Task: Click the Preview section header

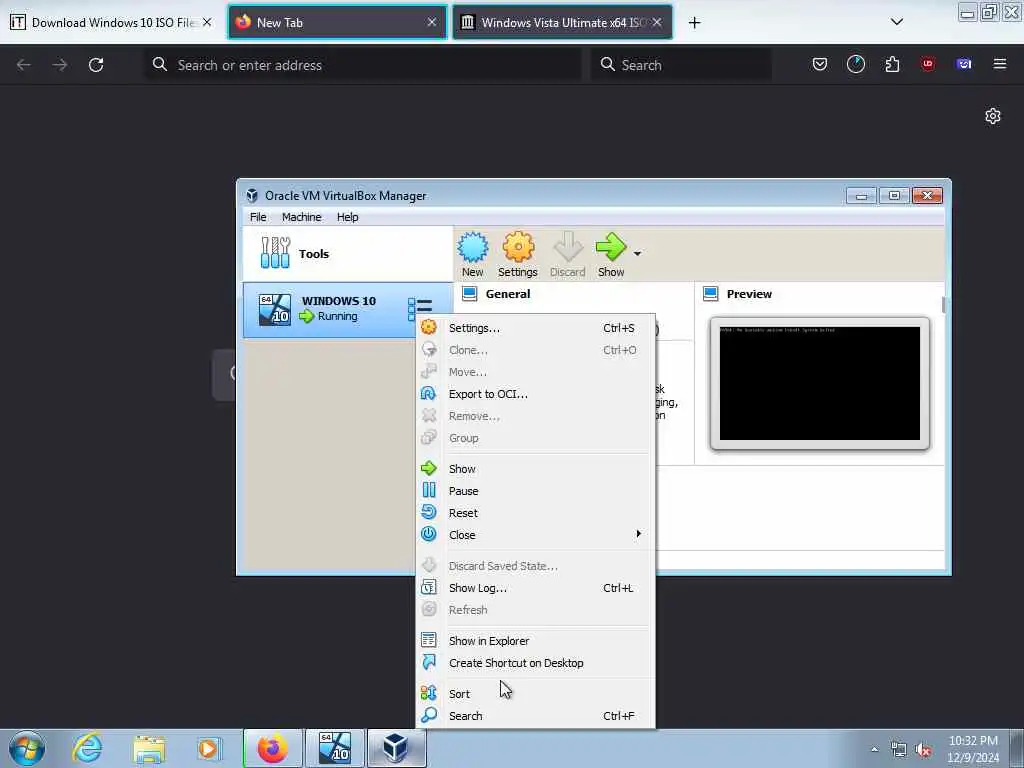Action: [749, 294]
